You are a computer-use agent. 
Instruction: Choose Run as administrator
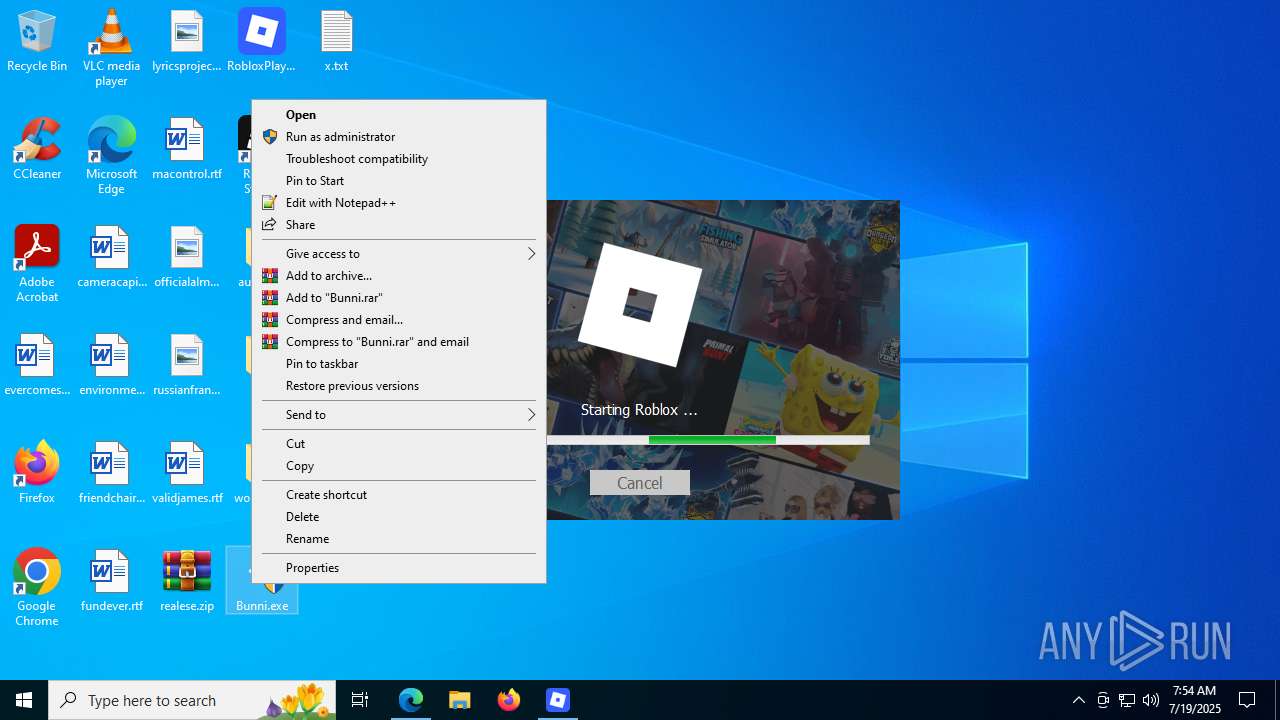[398, 137]
